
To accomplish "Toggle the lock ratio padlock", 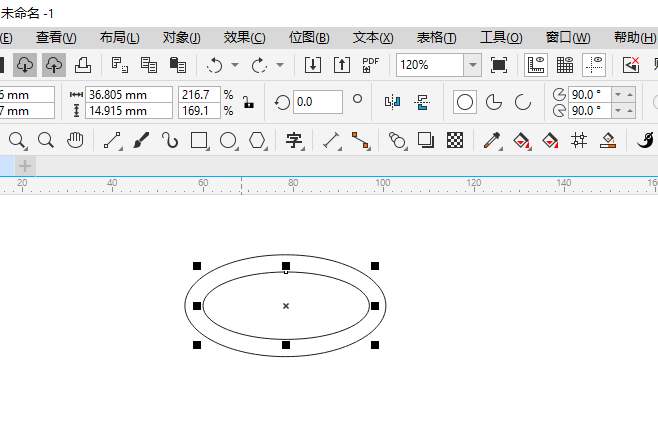I will [x=248, y=102].
